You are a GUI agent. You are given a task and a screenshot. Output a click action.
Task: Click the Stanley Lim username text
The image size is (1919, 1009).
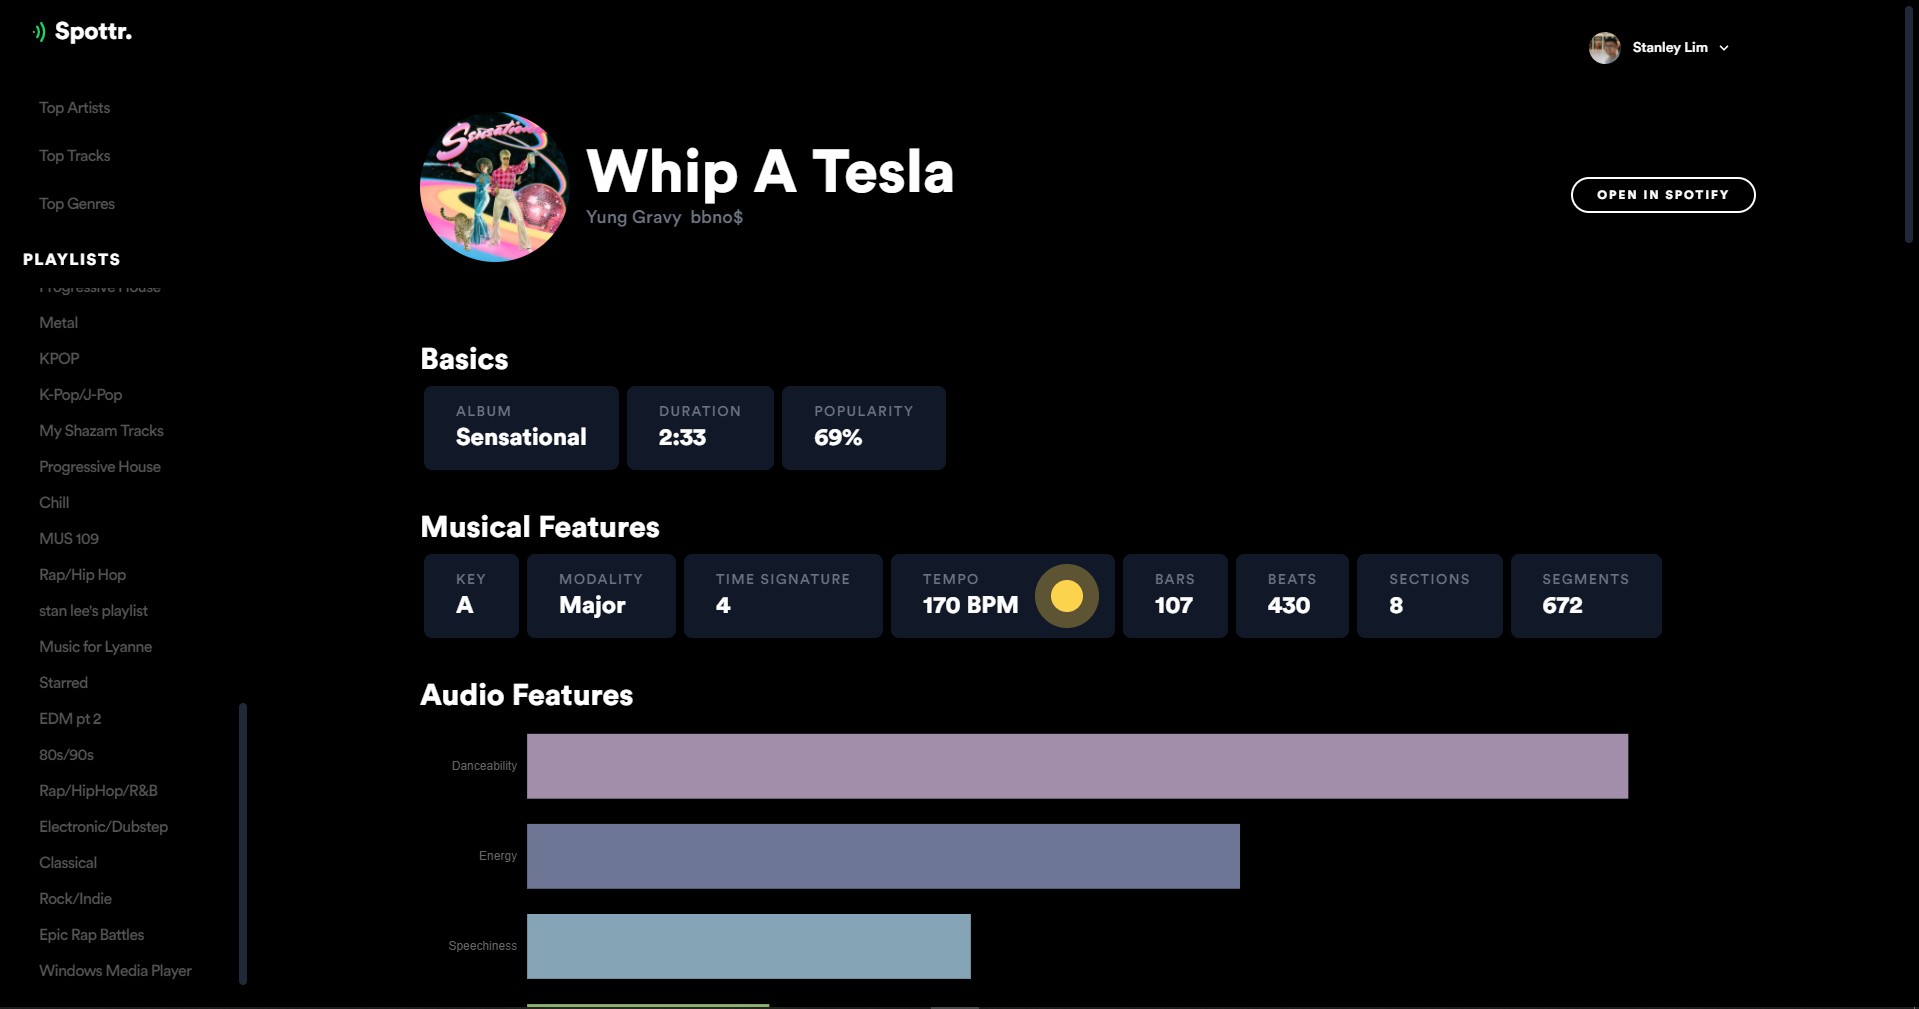pos(1670,47)
